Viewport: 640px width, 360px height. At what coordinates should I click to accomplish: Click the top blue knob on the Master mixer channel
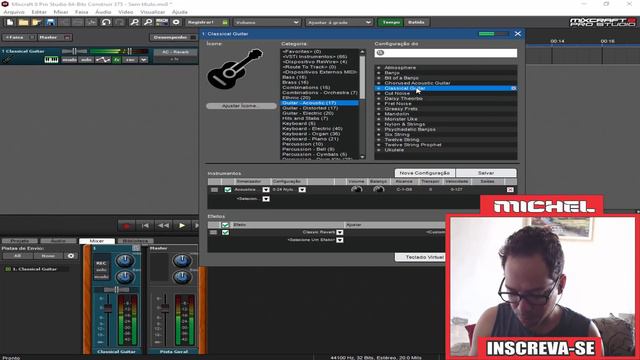coord(182,260)
